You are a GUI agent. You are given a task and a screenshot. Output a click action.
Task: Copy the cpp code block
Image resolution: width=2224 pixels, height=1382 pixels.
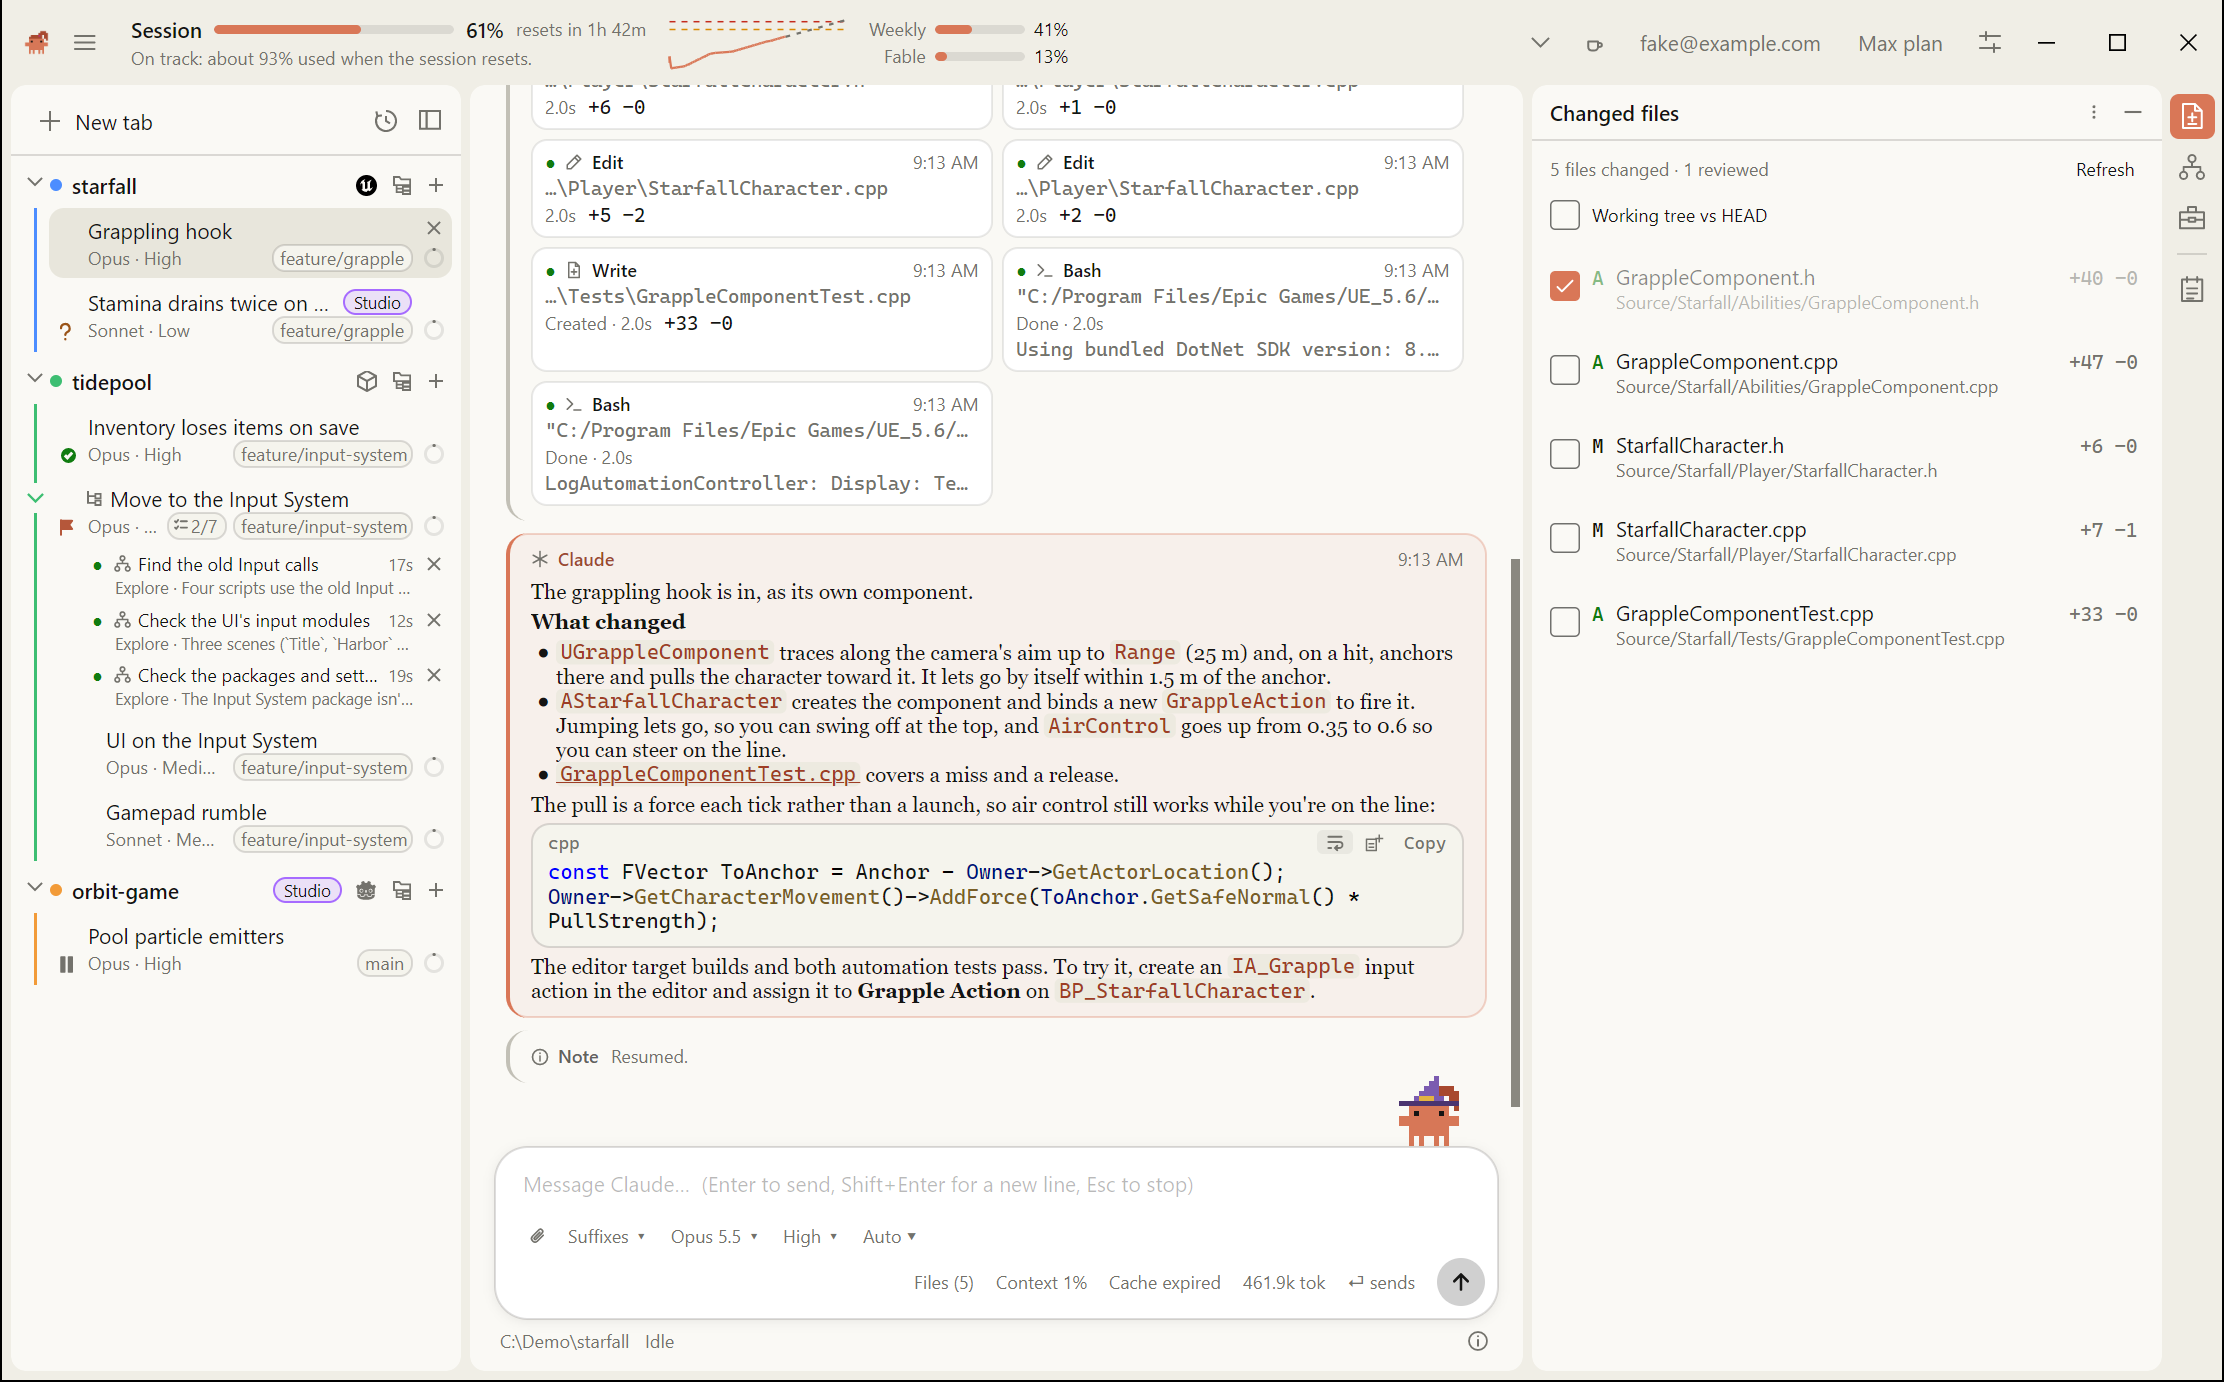[1424, 843]
